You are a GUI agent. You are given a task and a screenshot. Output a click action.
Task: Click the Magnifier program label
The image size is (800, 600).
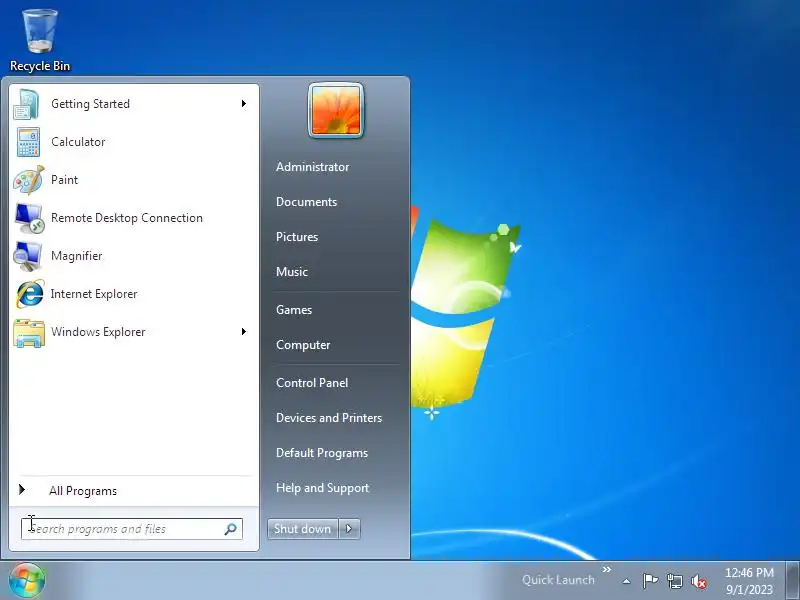tap(77, 256)
